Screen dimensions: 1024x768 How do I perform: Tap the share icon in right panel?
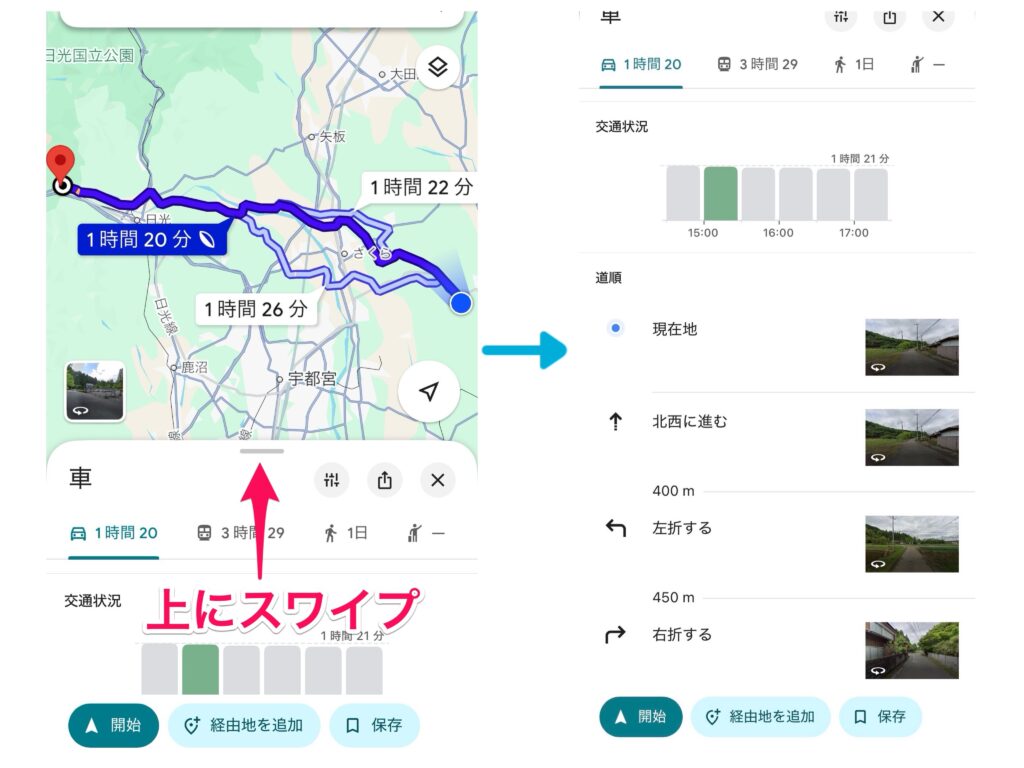888,16
